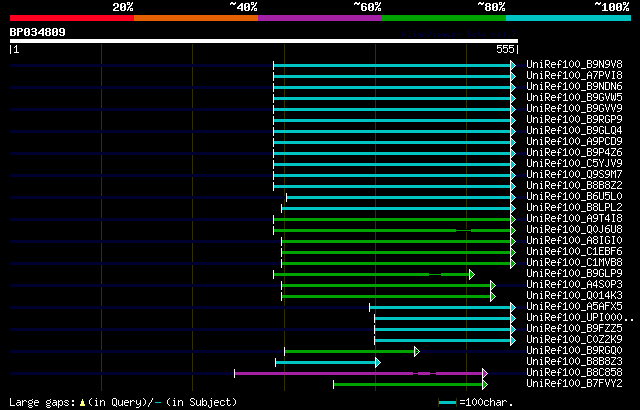640x410 pixels.
Task: Select the UniRef100_C5YJV9 label
Action: [574, 164]
